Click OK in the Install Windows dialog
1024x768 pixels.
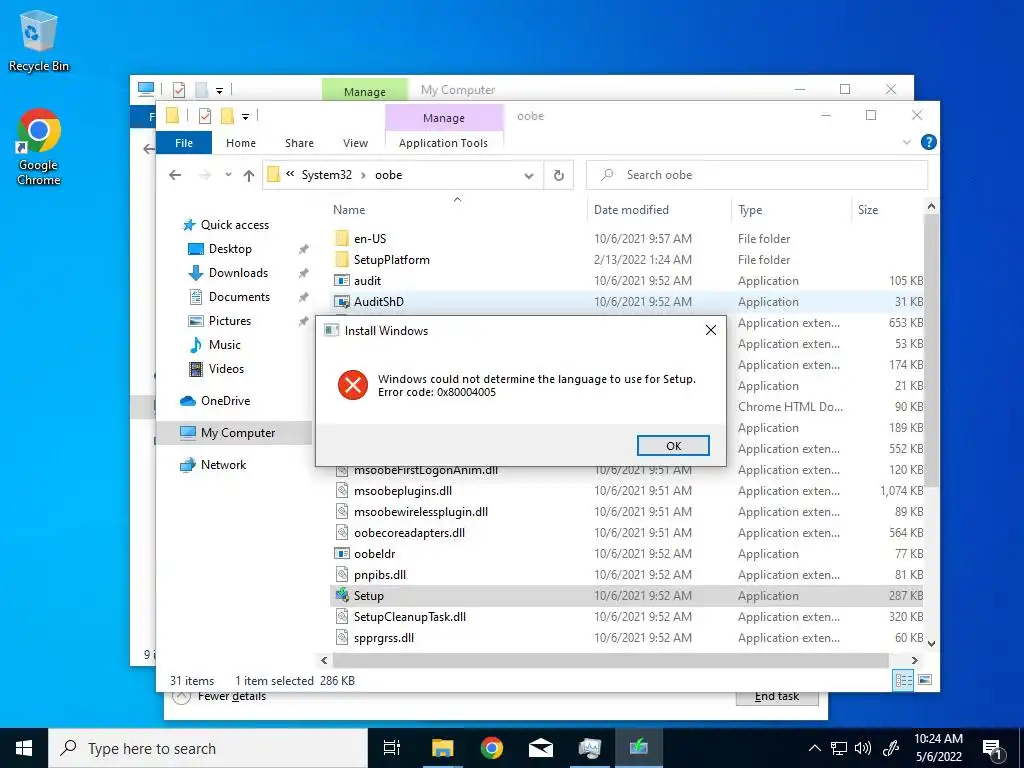(x=673, y=445)
